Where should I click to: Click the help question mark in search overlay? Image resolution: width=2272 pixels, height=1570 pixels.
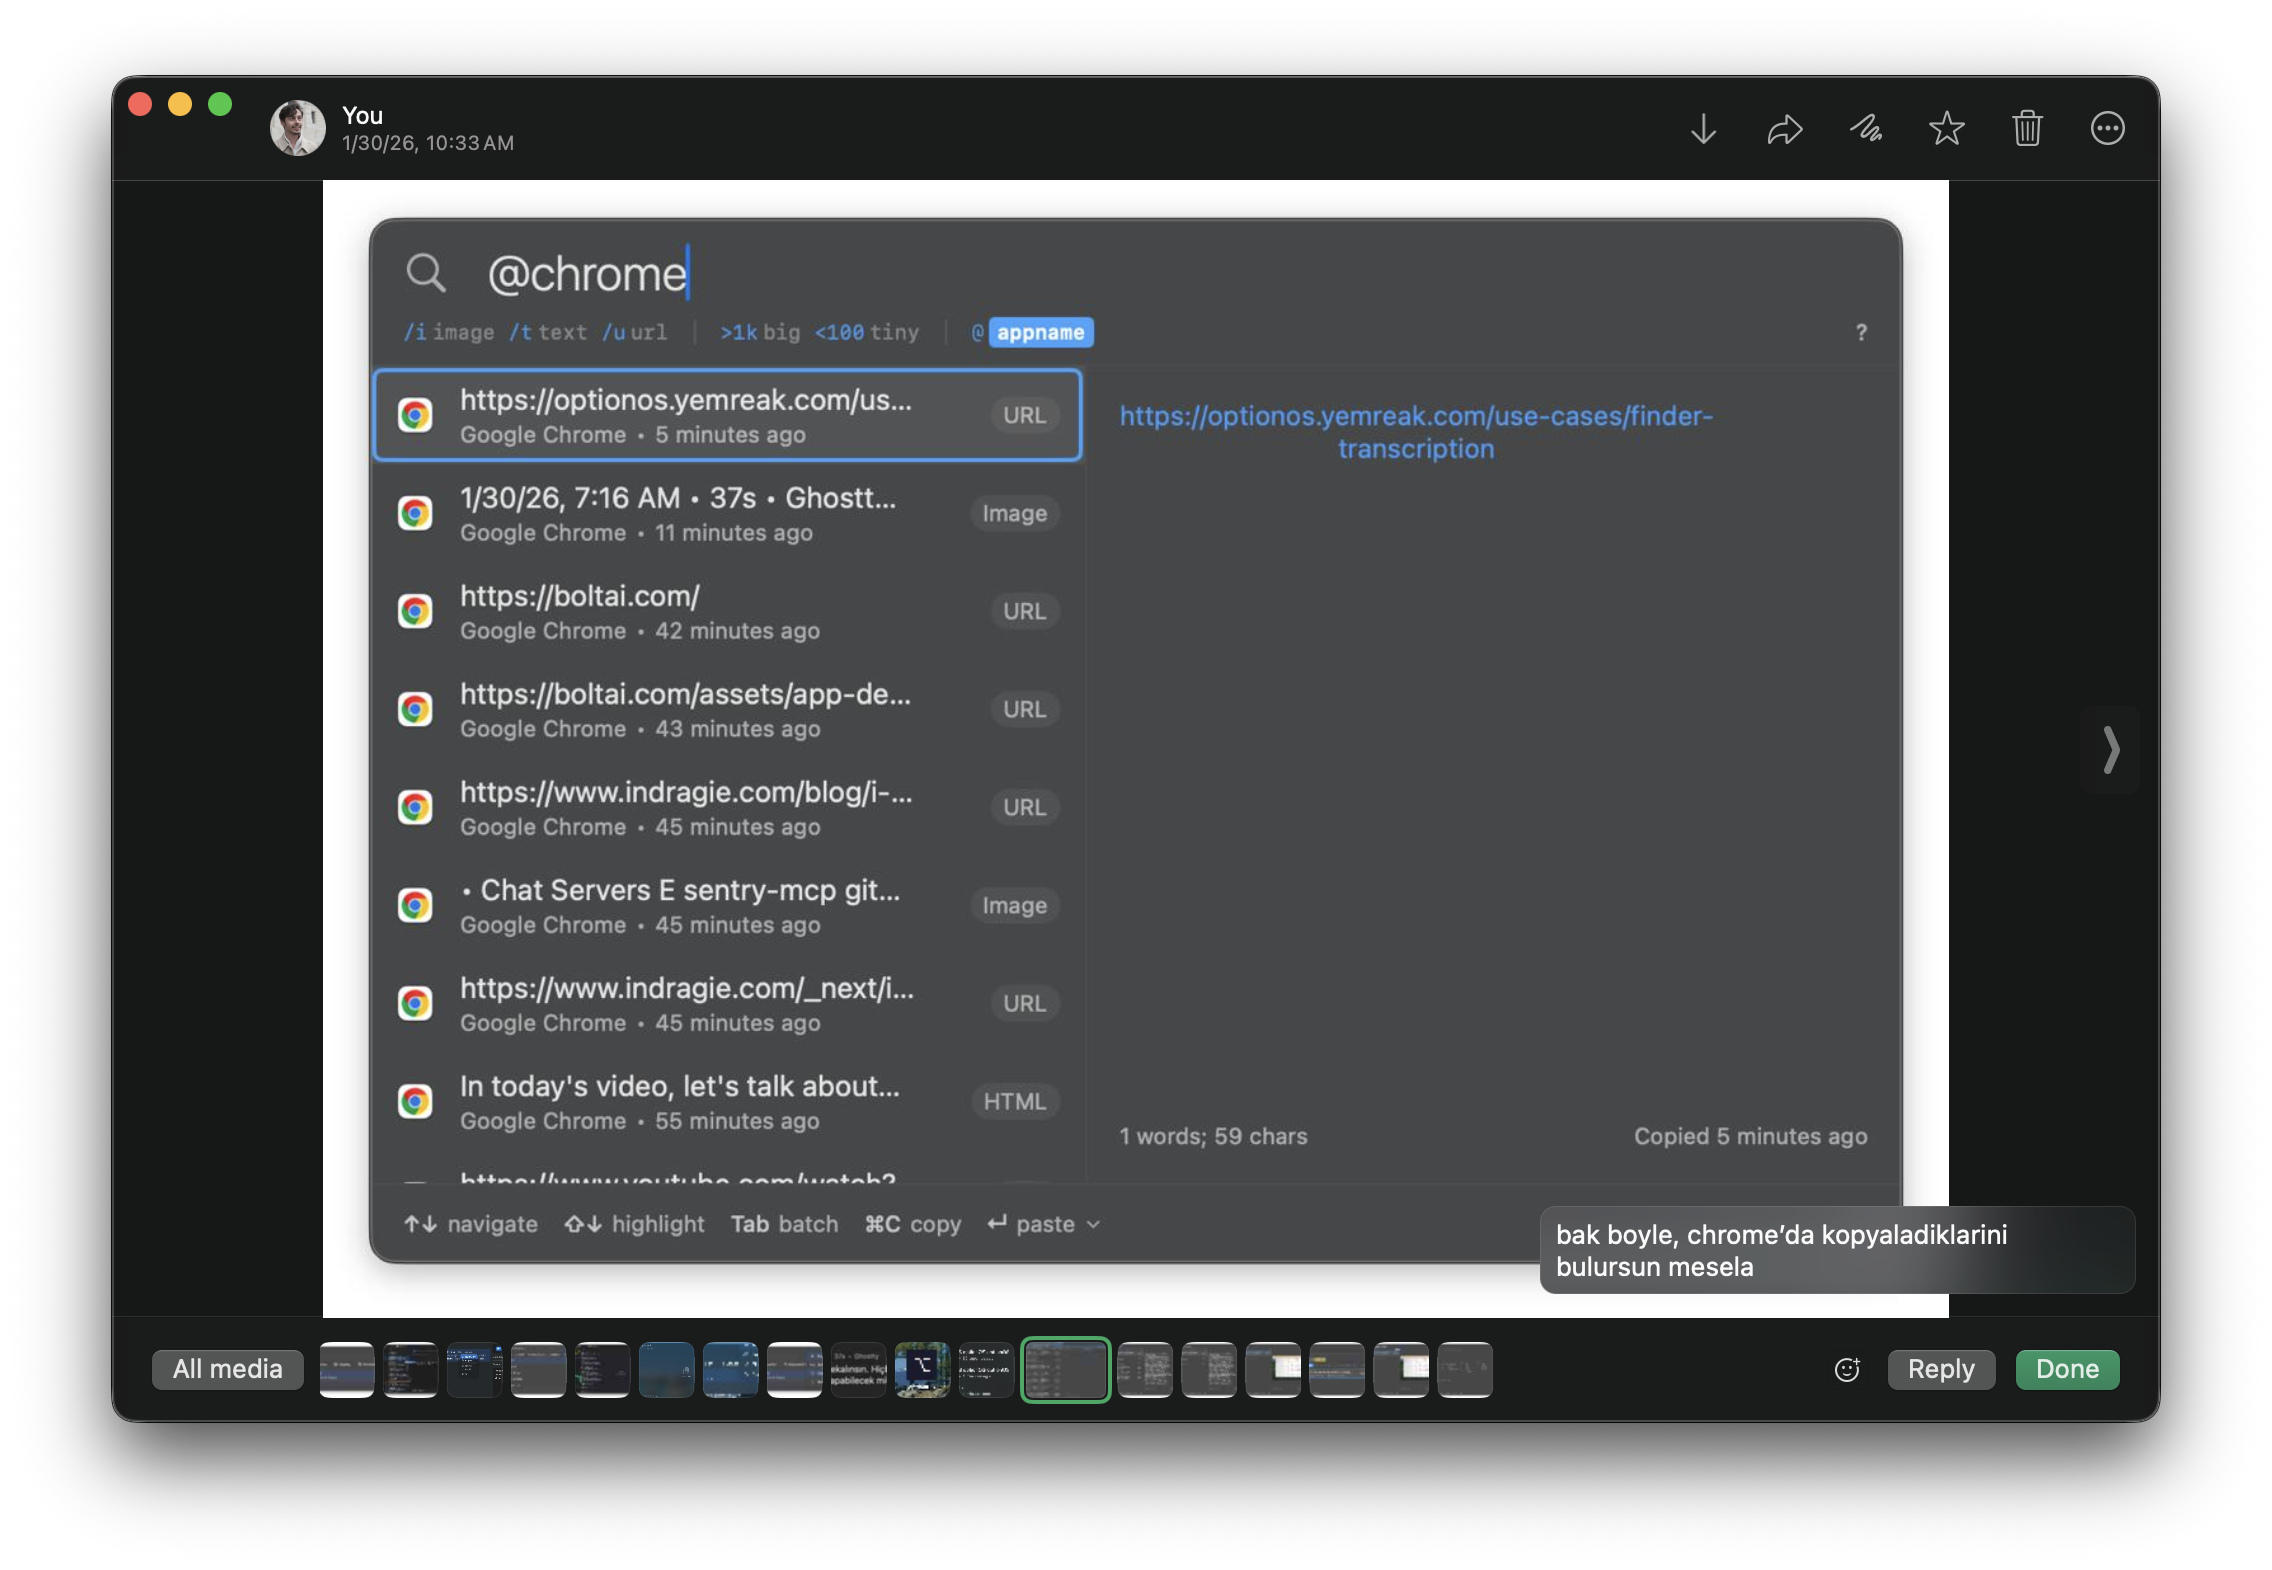pyautogui.click(x=1861, y=332)
